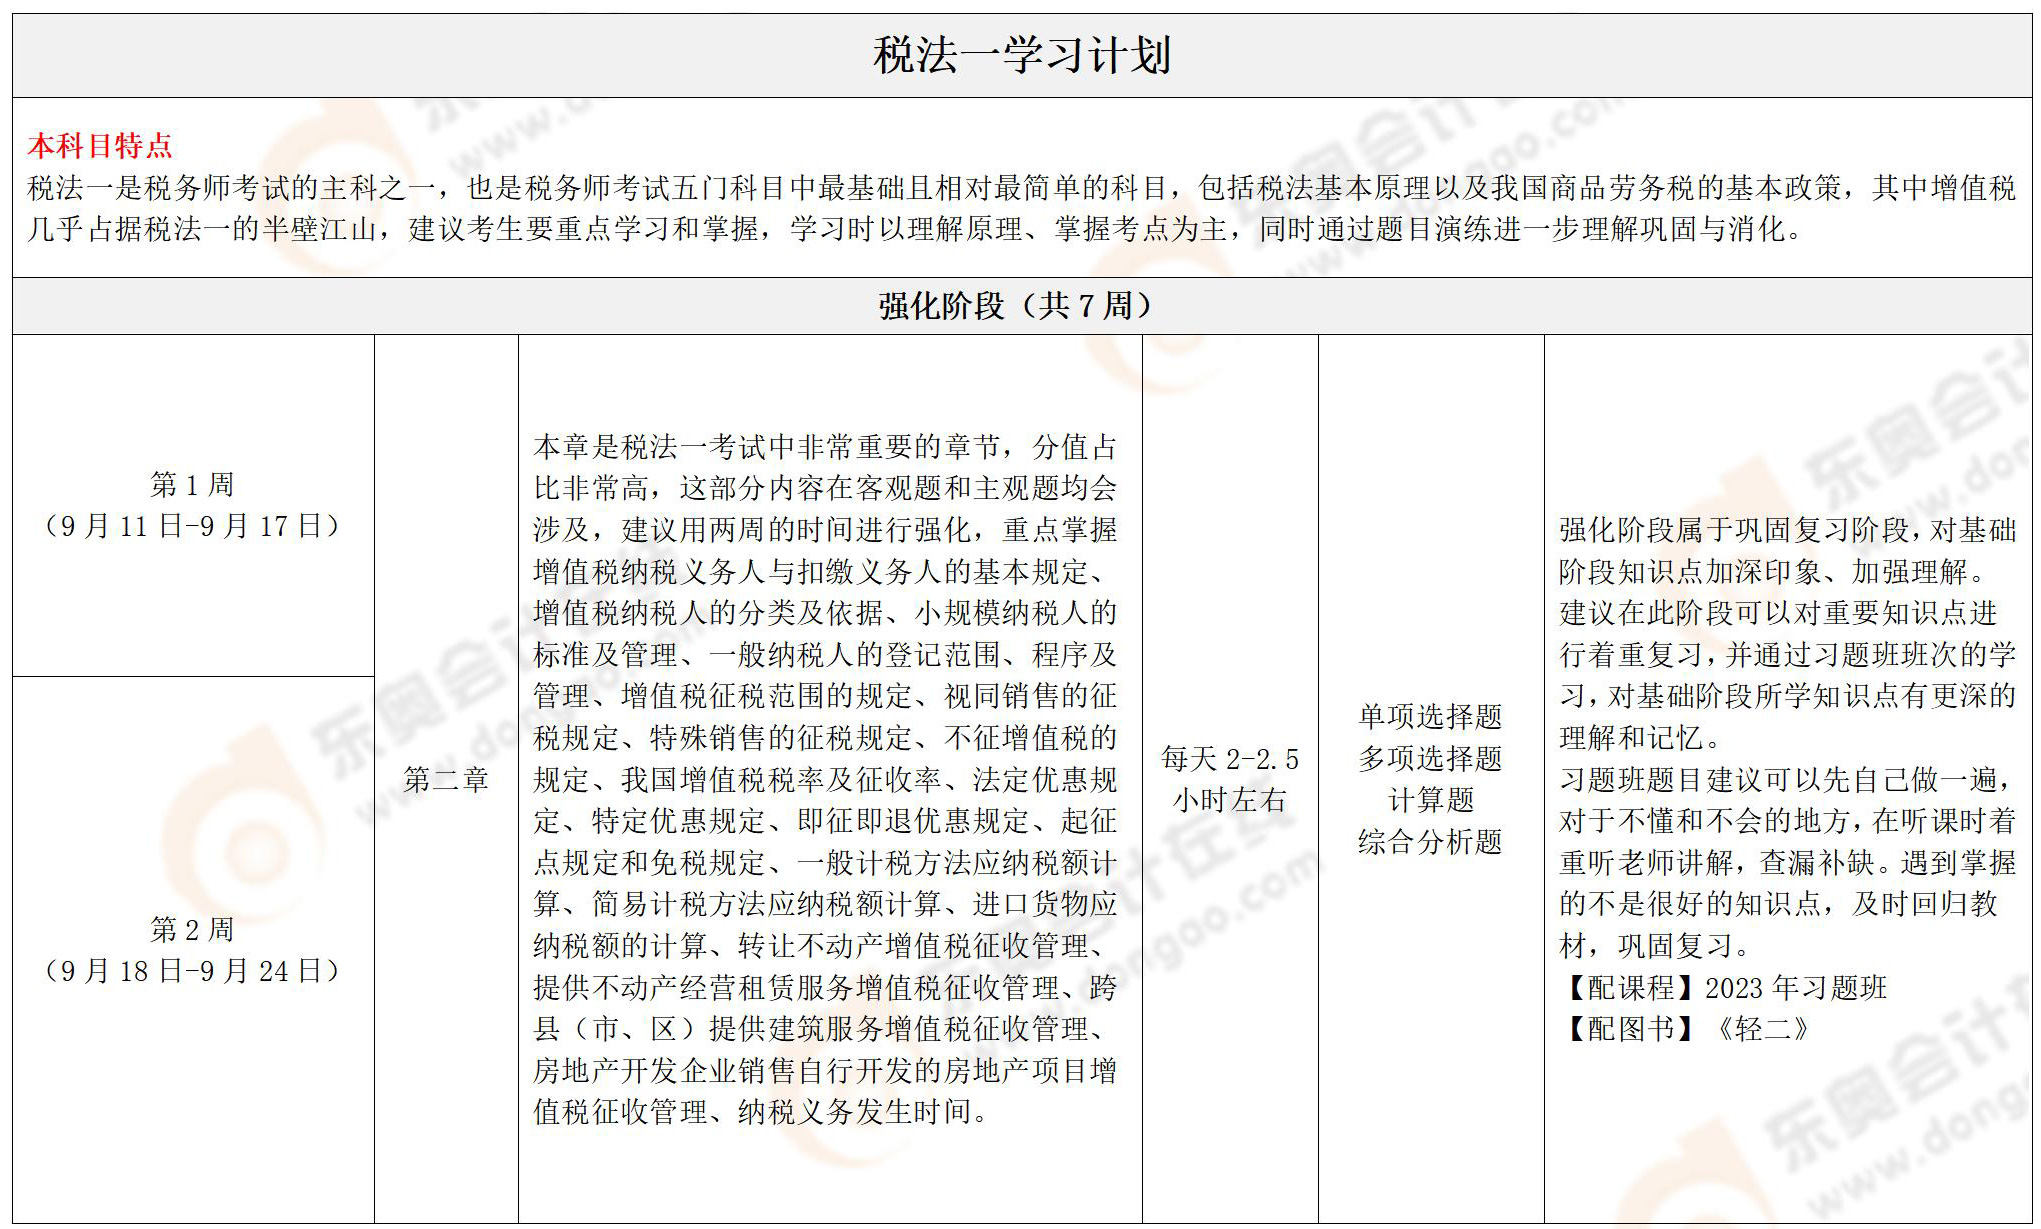Select the 第1周 schedule cell

(x=192, y=485)
